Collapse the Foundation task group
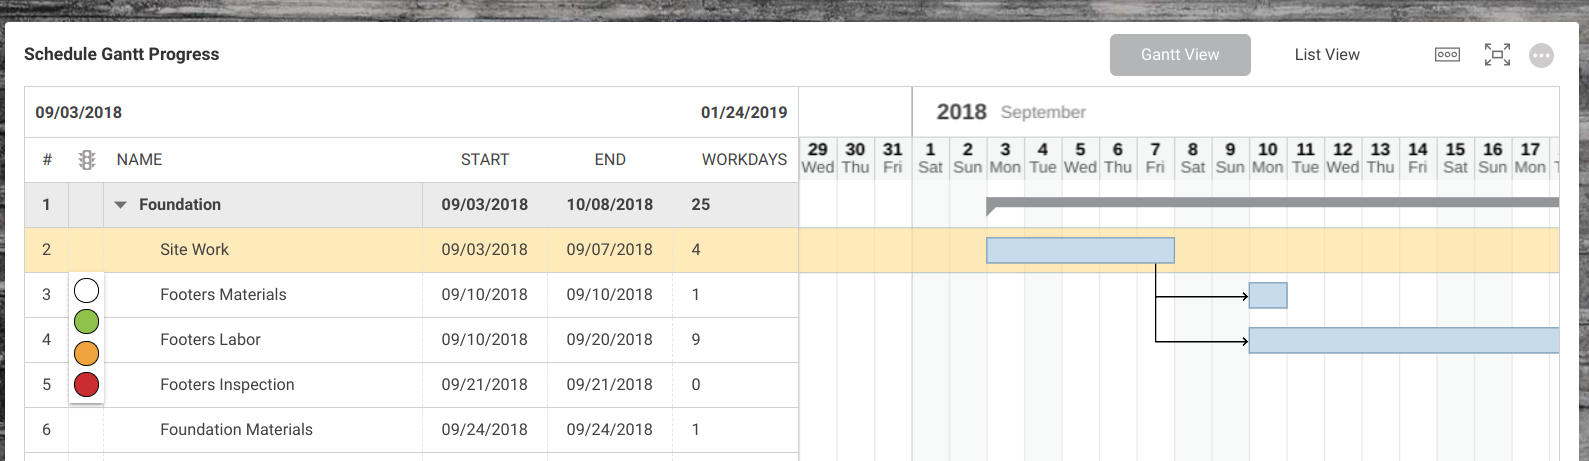 tap(120, 205)
